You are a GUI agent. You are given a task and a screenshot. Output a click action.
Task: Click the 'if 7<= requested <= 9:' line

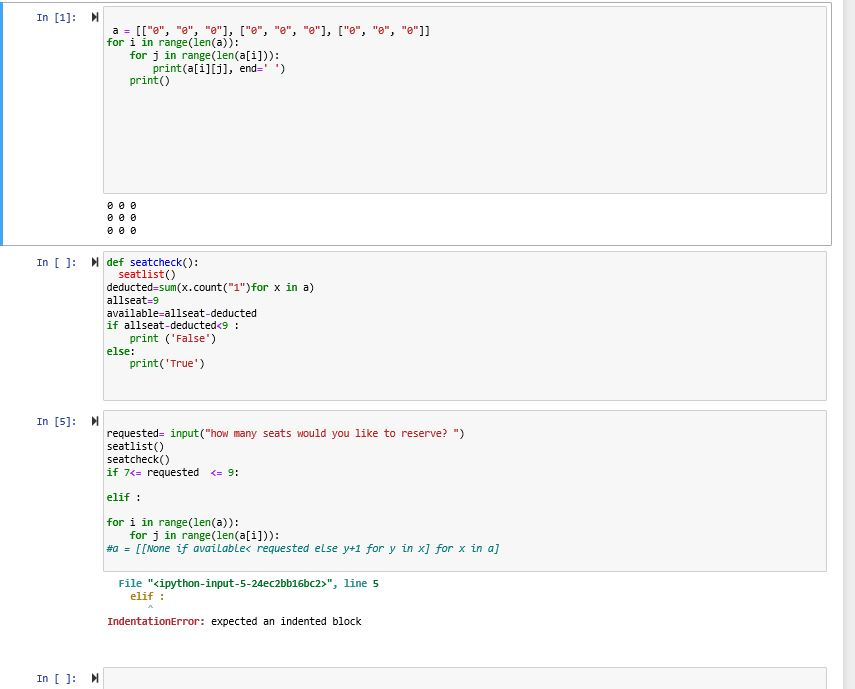173,473
